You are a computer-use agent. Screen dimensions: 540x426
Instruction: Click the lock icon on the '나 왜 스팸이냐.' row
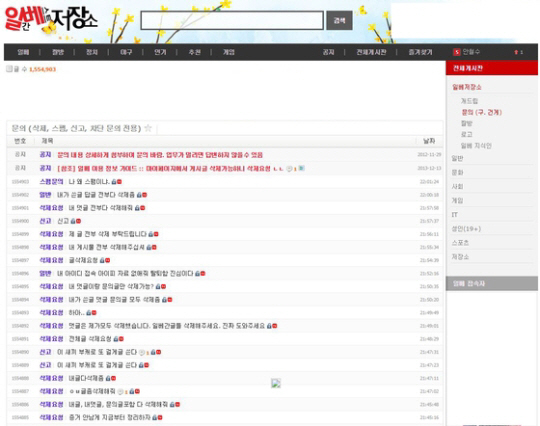[x=114, y=181]
